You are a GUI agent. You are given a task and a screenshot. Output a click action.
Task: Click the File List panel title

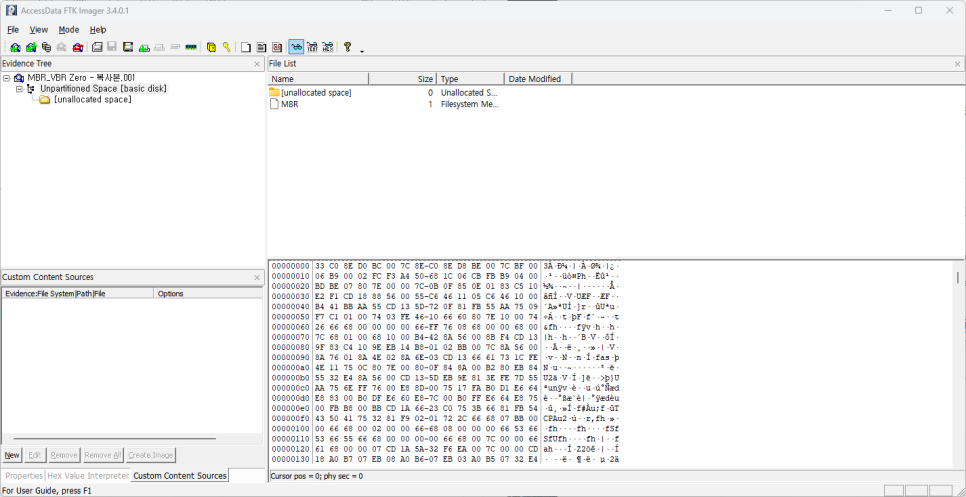pyautogui.click(x=283, y=63)
